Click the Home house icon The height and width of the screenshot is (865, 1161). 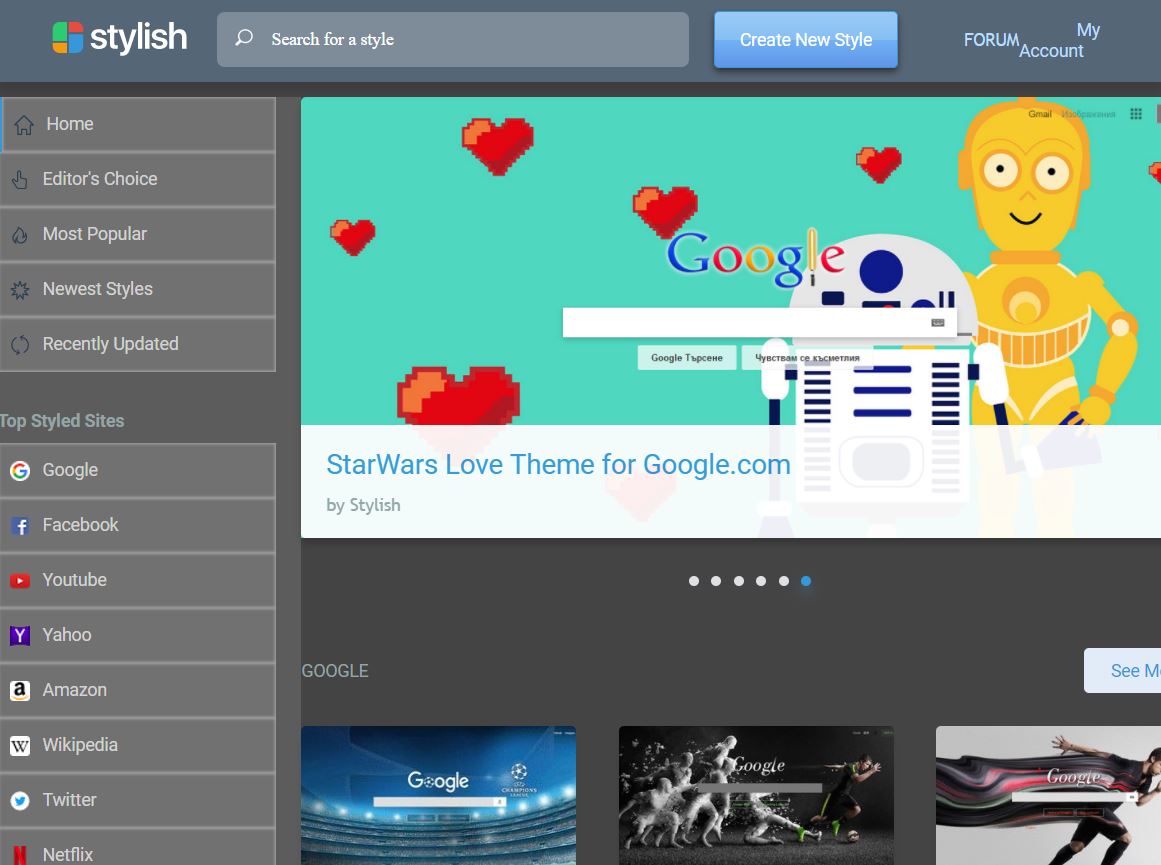coord(24,124)
